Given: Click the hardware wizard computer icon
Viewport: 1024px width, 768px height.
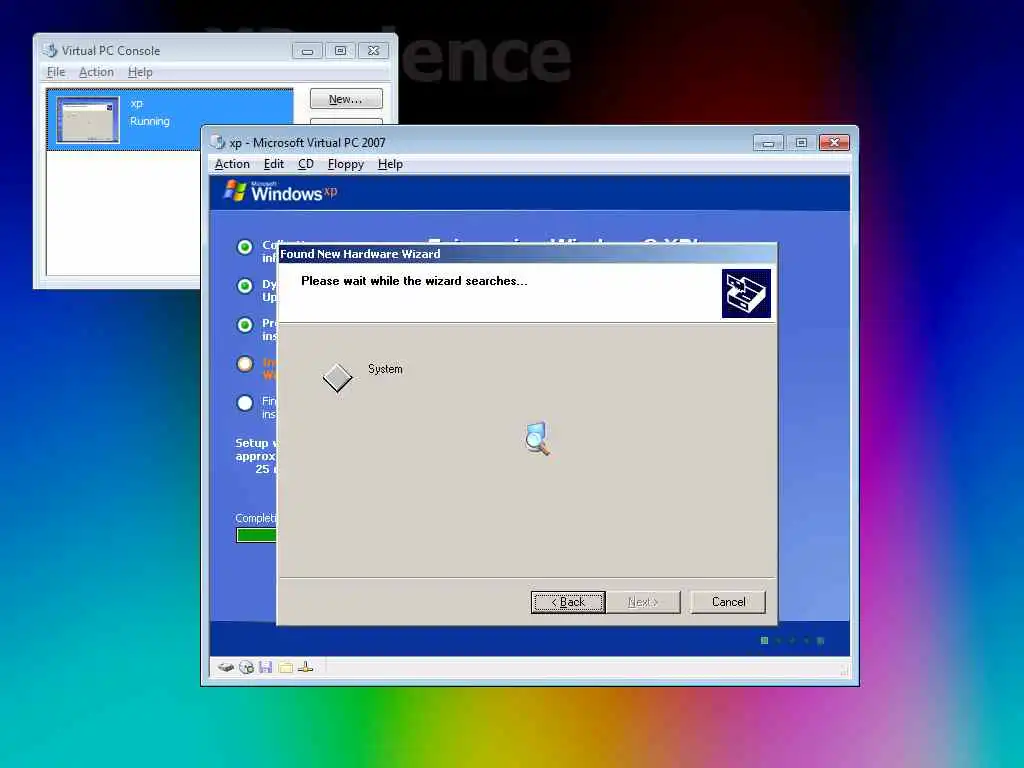Looking at the screenshot, I should 746,293.
